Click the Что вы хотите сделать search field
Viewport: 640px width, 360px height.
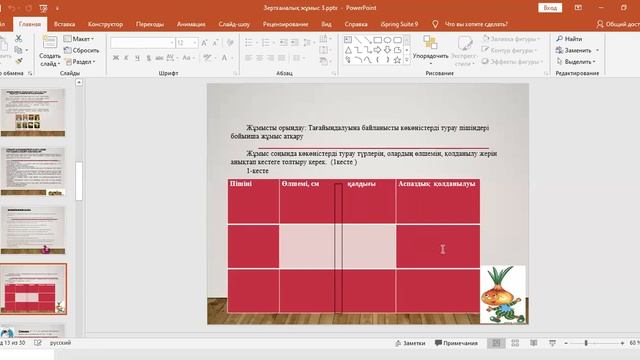(476, 24)
